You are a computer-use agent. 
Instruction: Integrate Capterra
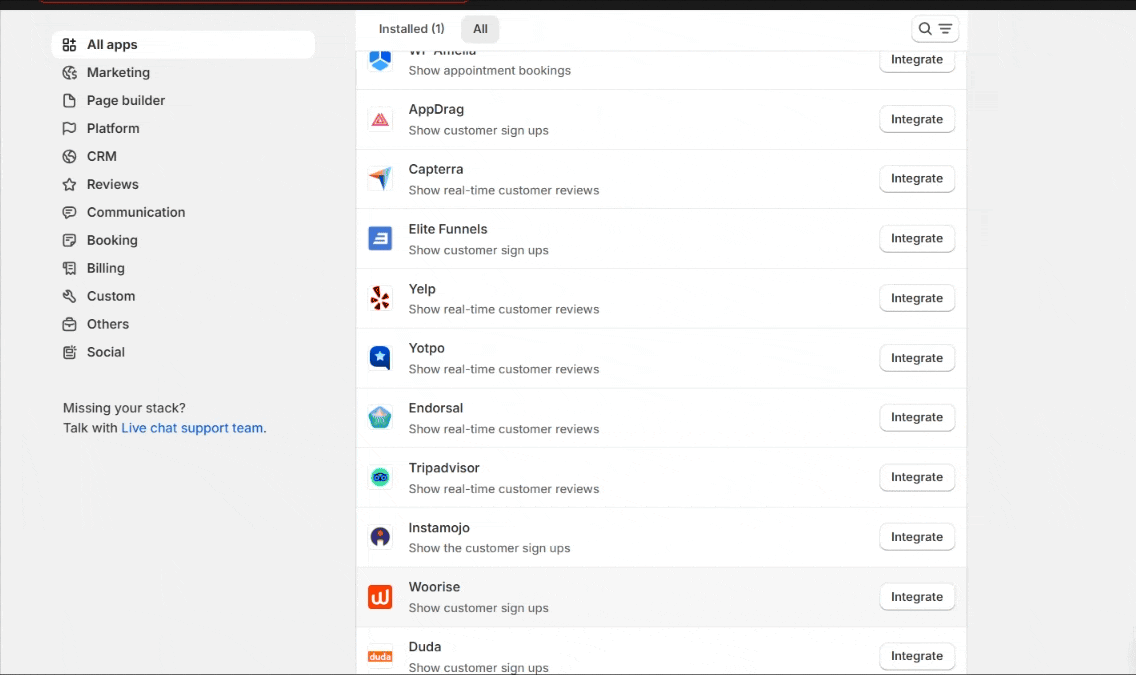pyautogui.click(x=917, y=179)
